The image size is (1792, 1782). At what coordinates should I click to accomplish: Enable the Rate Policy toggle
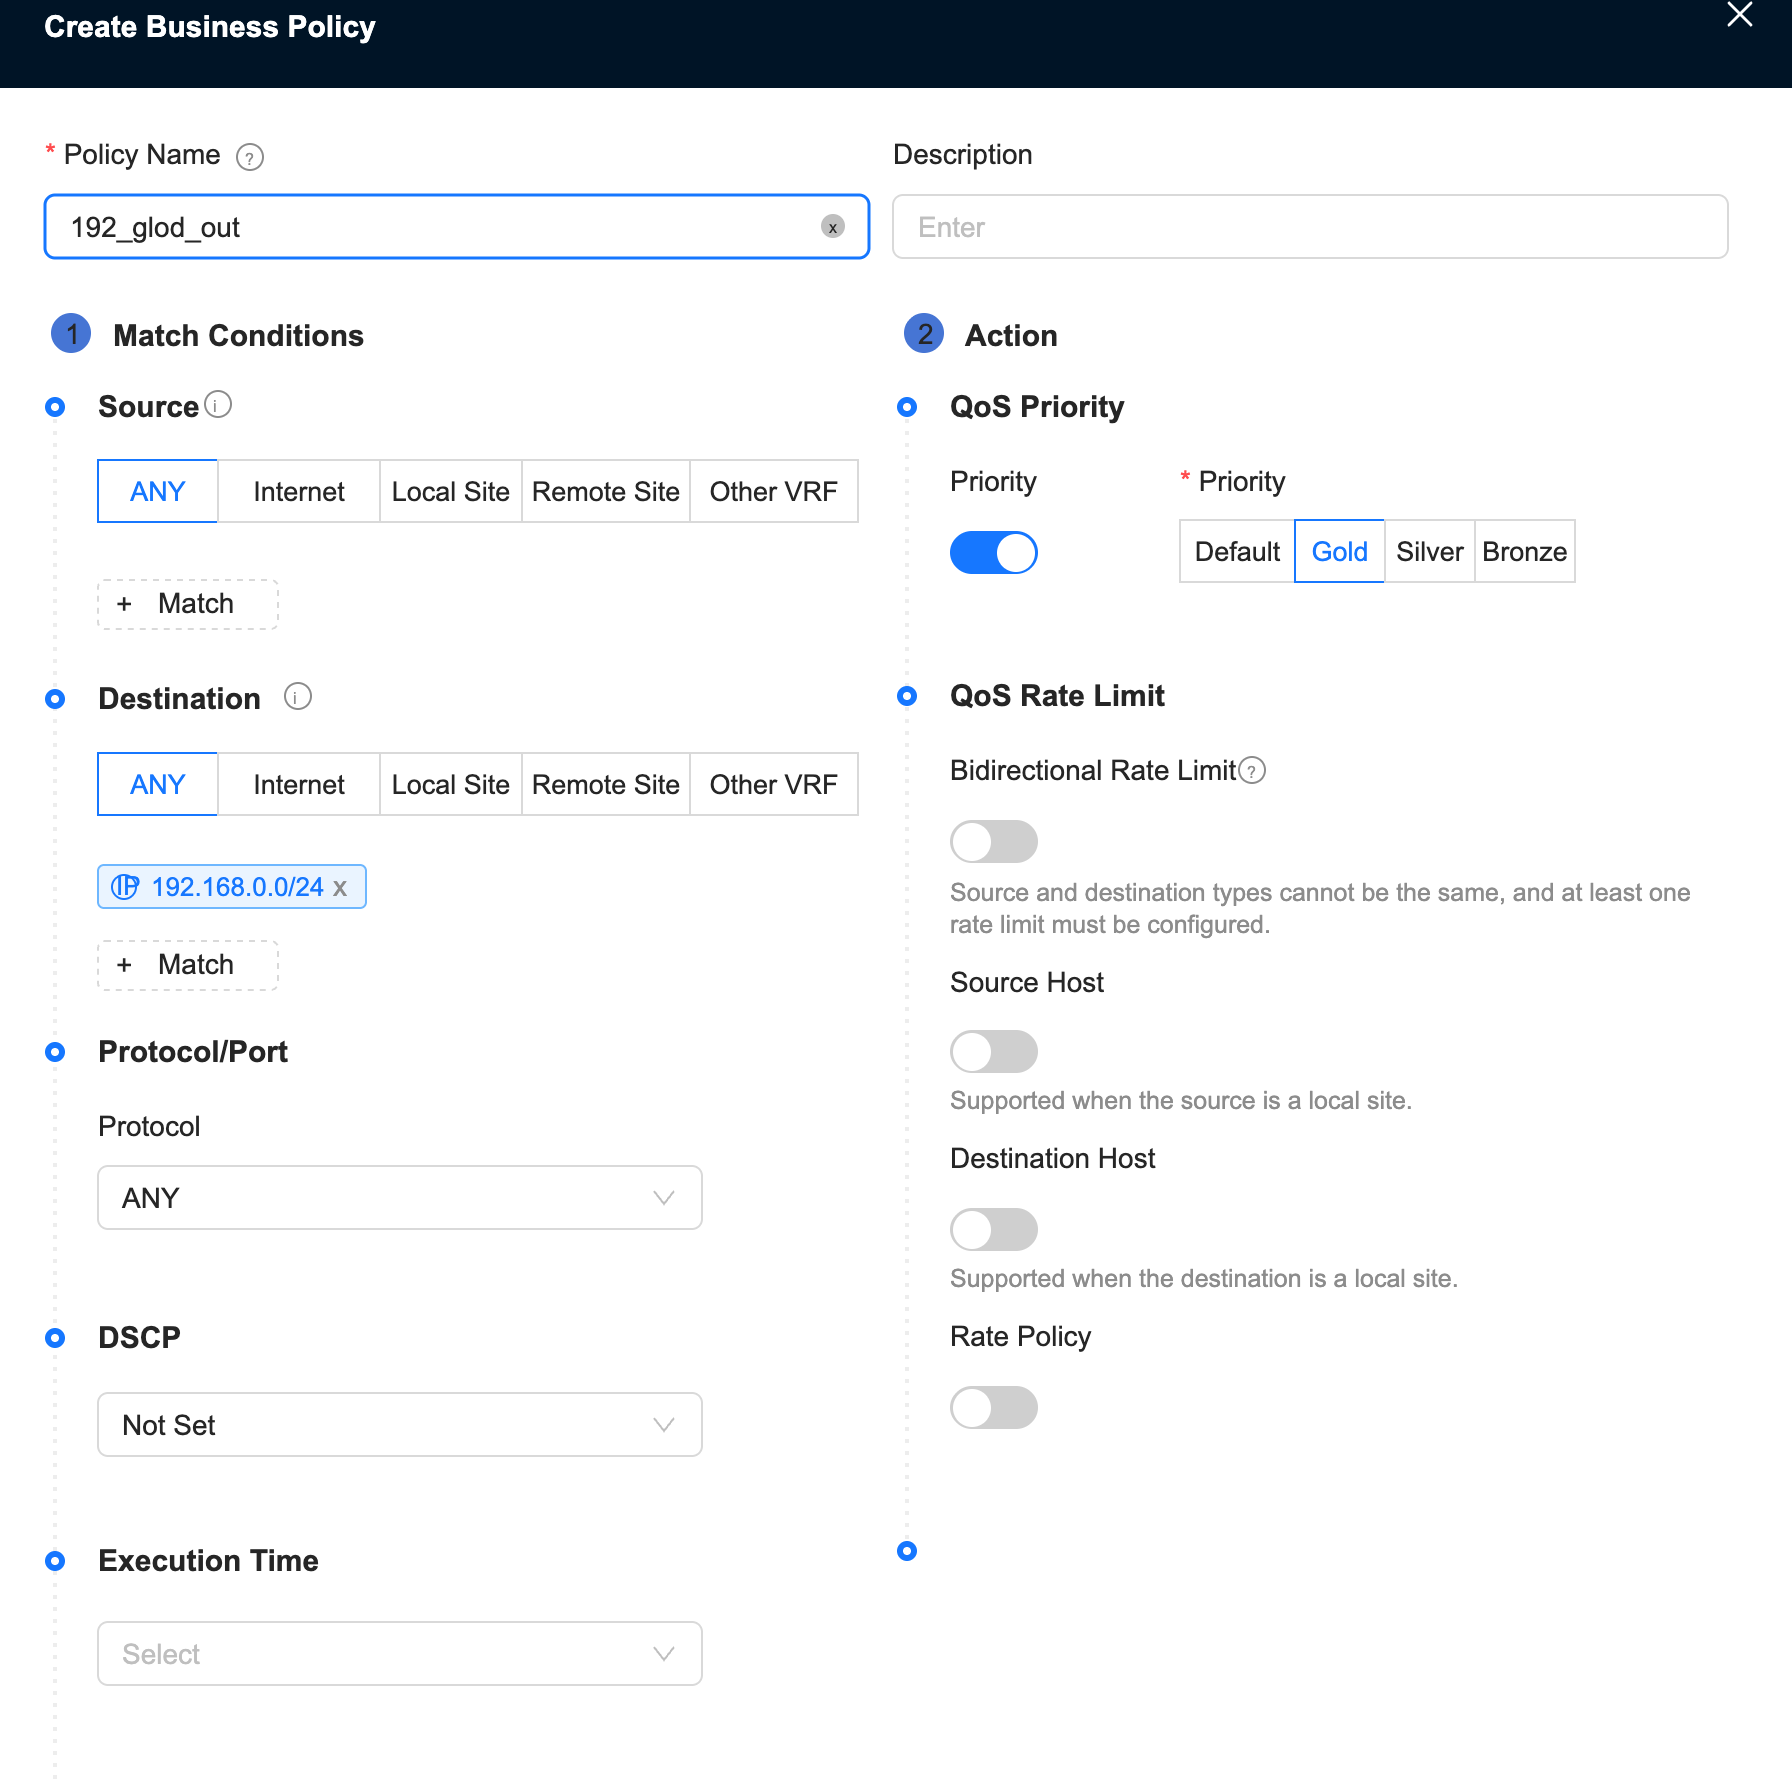coord(994,1407)
